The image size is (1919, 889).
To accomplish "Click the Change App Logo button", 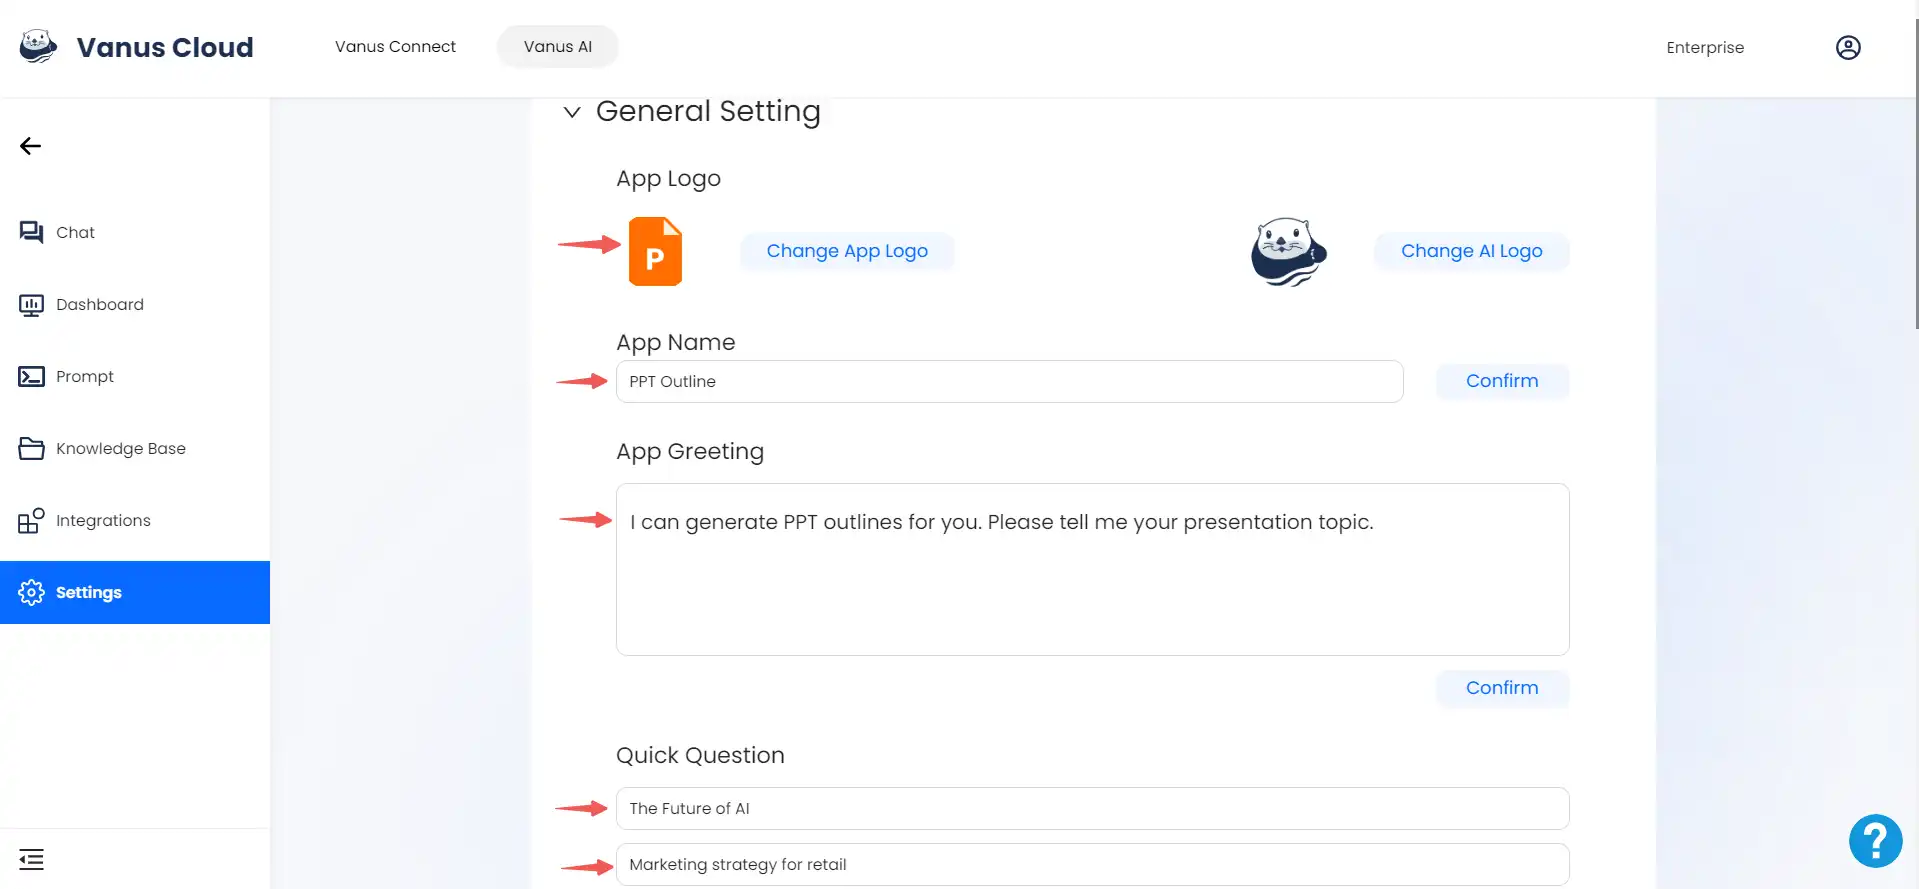I will tap(847, 251).
